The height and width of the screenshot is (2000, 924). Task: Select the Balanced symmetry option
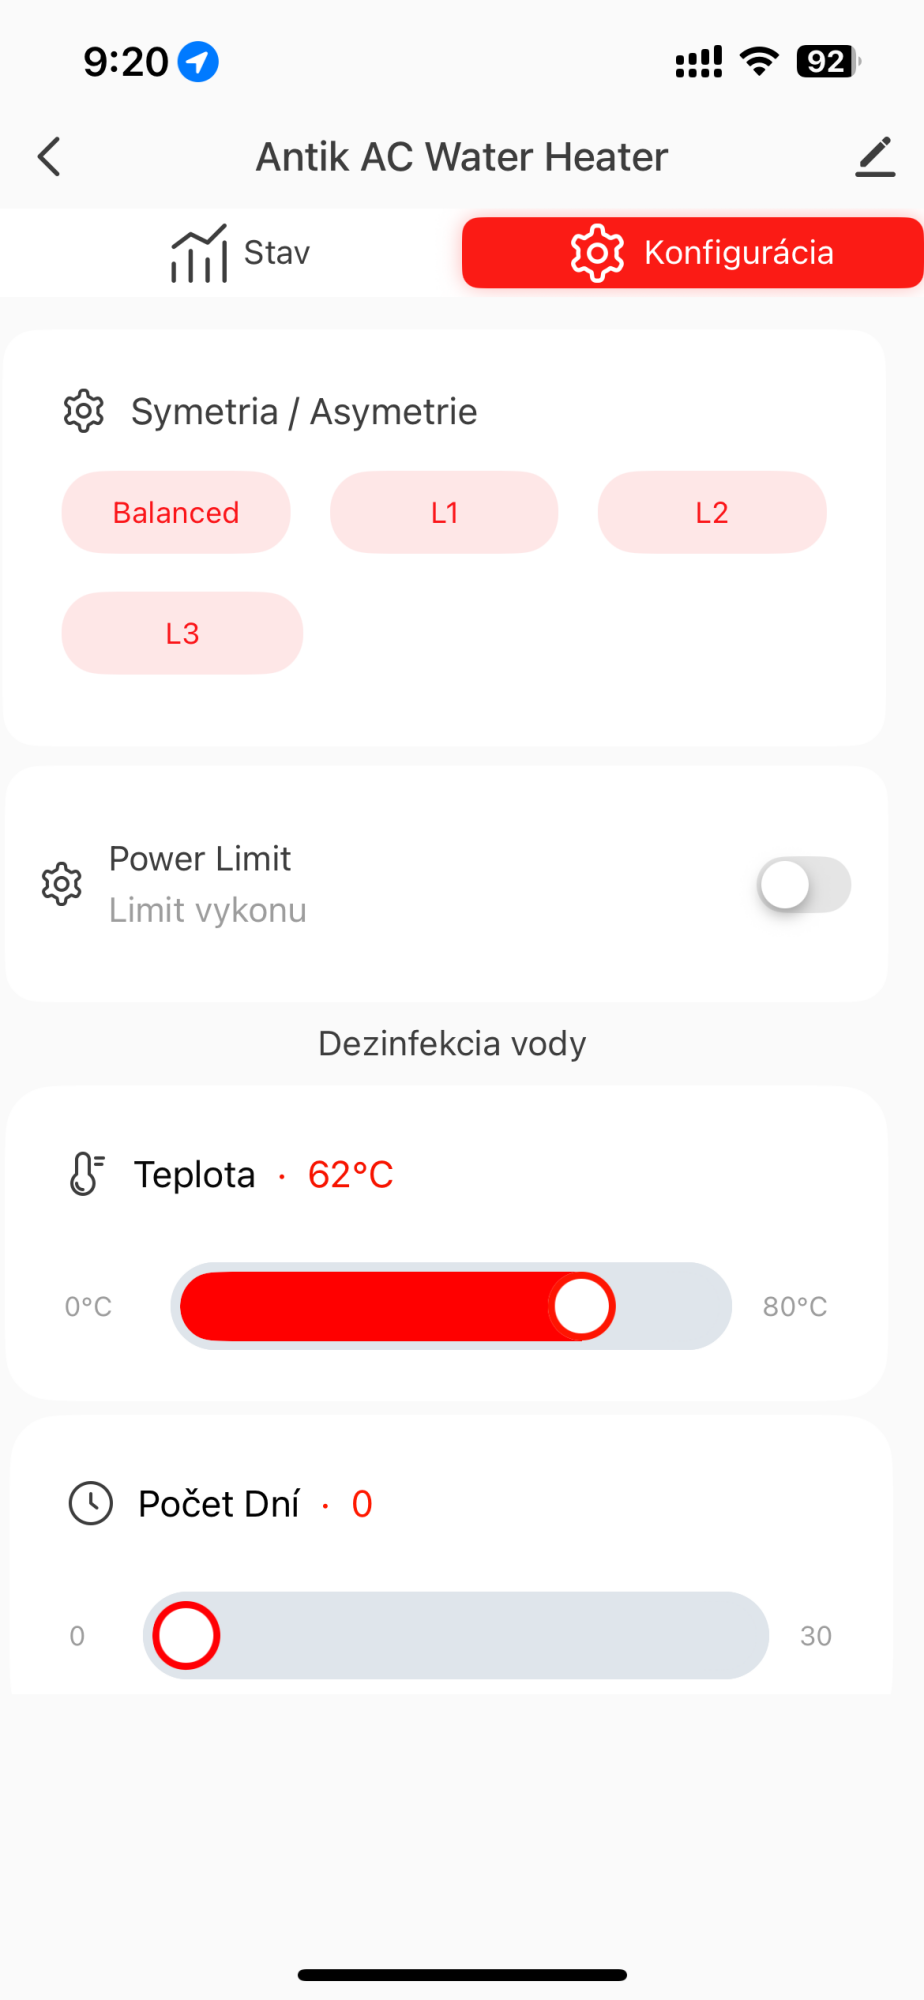176,513
